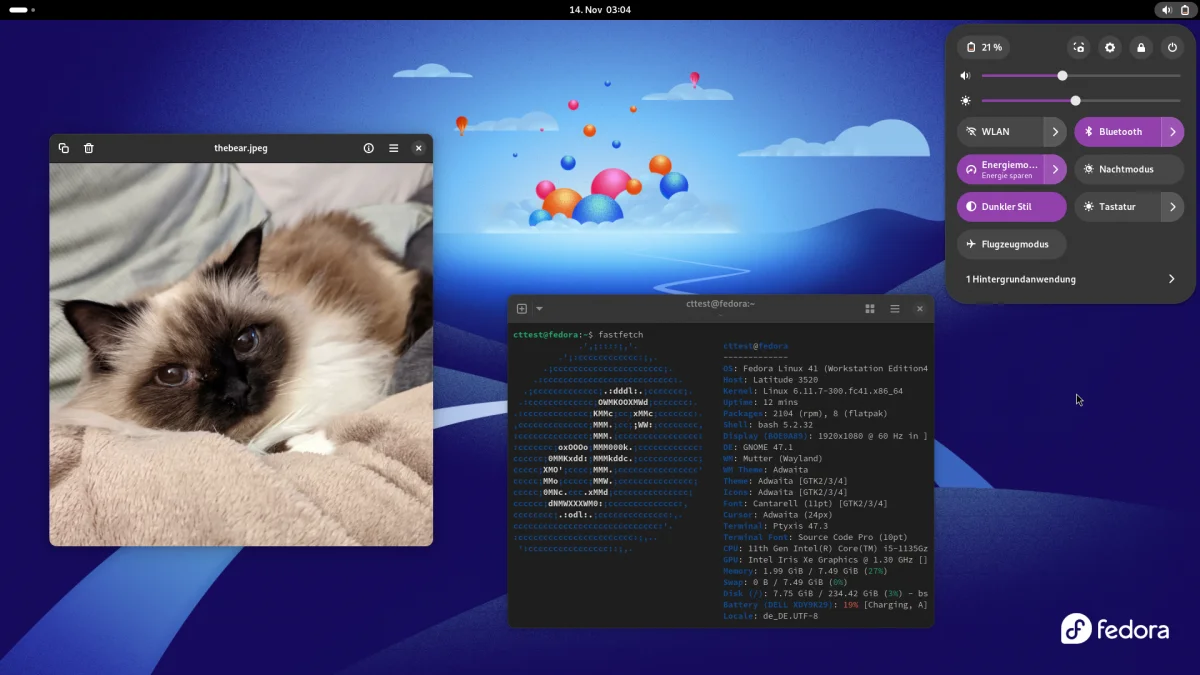Close the thebear.jpeg image viewer window
Viewport: 1200px width, 675px height.
[x=419, y=148]
